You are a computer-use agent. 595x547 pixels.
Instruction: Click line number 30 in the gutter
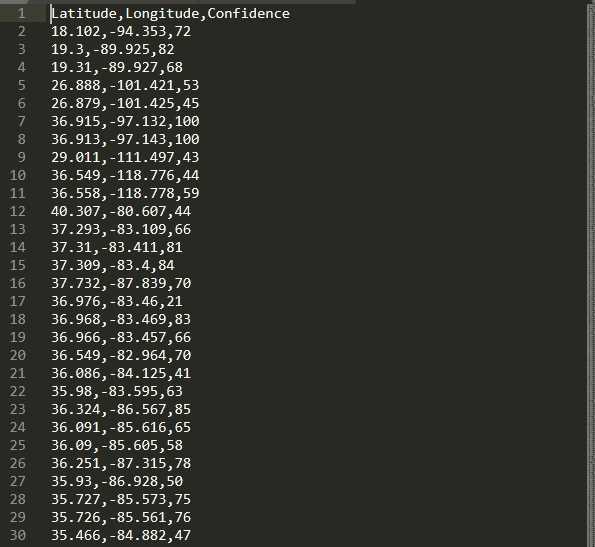tap(17, 535)
